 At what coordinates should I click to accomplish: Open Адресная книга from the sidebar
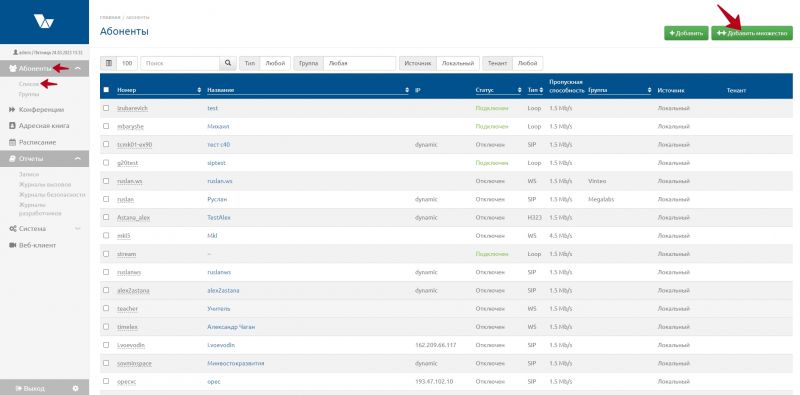(x=39, y=126)
